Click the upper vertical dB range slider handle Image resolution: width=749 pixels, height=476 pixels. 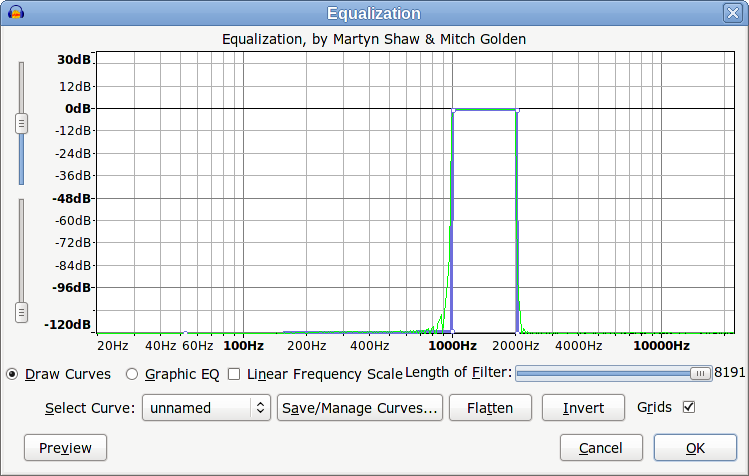click(21, 123)
